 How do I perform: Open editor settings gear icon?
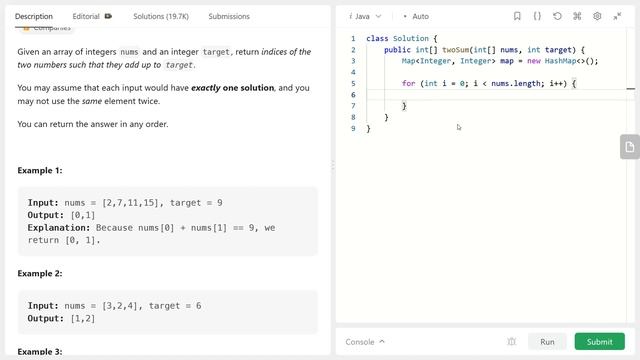tap(597, 16)
